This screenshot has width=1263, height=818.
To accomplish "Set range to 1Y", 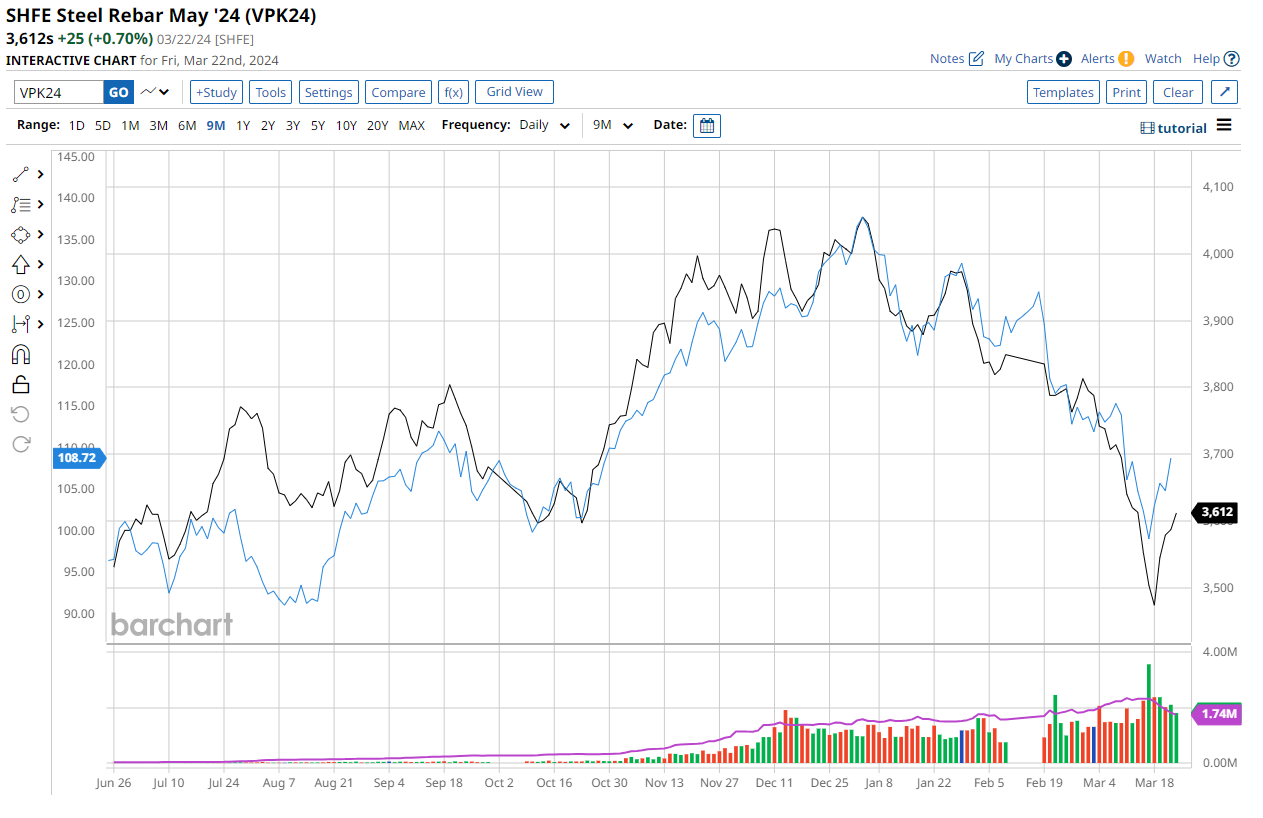I will pos(243,125).
